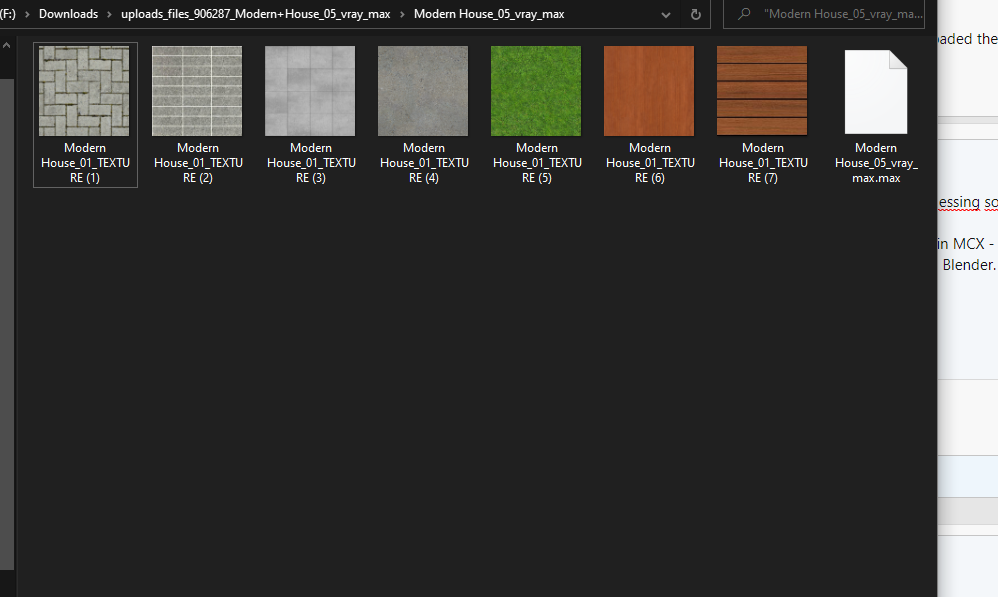
Task: Expand the chevron before Modern House_05_vray_max breadcrumb
Action: 403,14
